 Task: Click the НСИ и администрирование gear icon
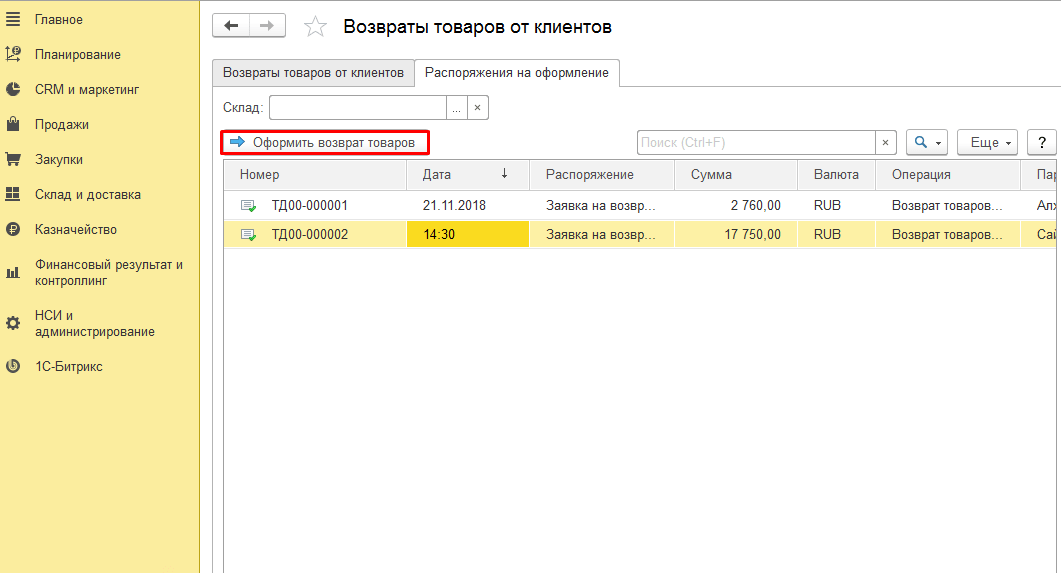13,323
